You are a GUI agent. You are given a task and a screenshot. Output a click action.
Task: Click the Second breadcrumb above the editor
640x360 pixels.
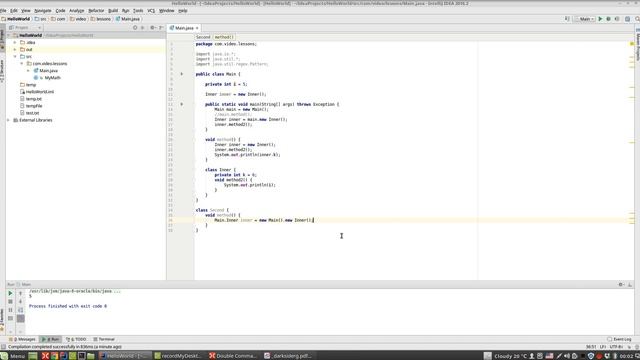203,37
